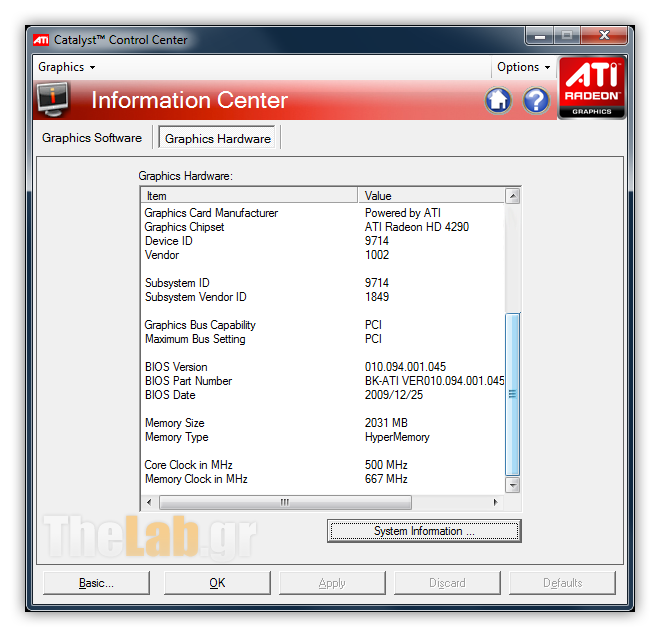This screenshot has width=660, height=637.
Task: Click the Discard button
Action: click(x=447, y=583)
